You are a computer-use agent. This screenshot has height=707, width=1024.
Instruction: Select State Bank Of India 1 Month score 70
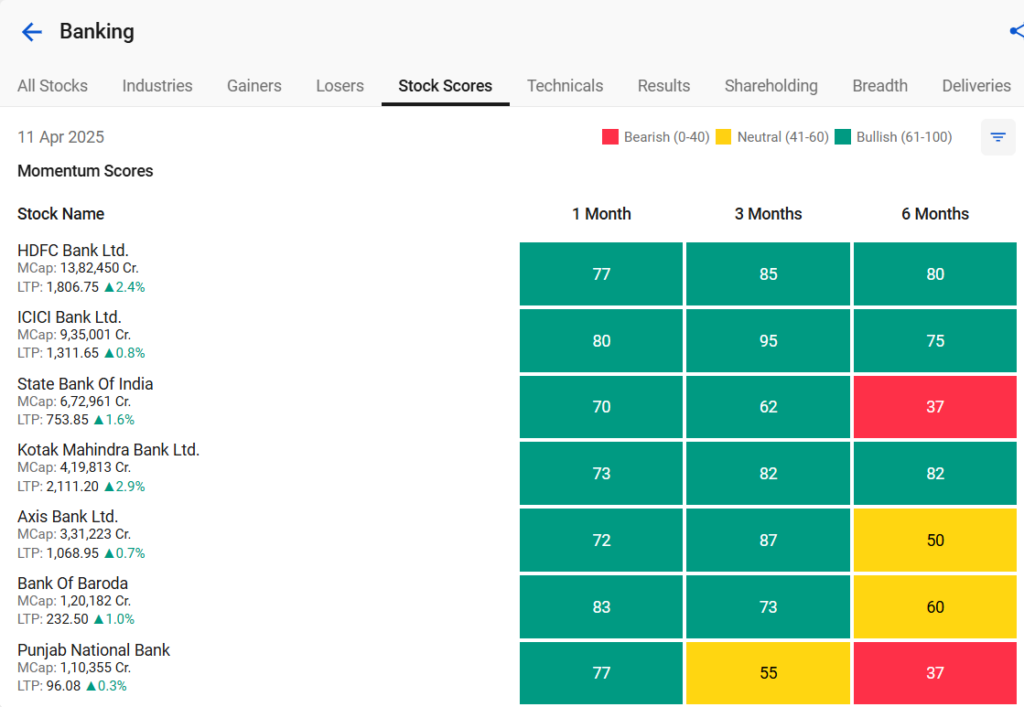(601, 407)
